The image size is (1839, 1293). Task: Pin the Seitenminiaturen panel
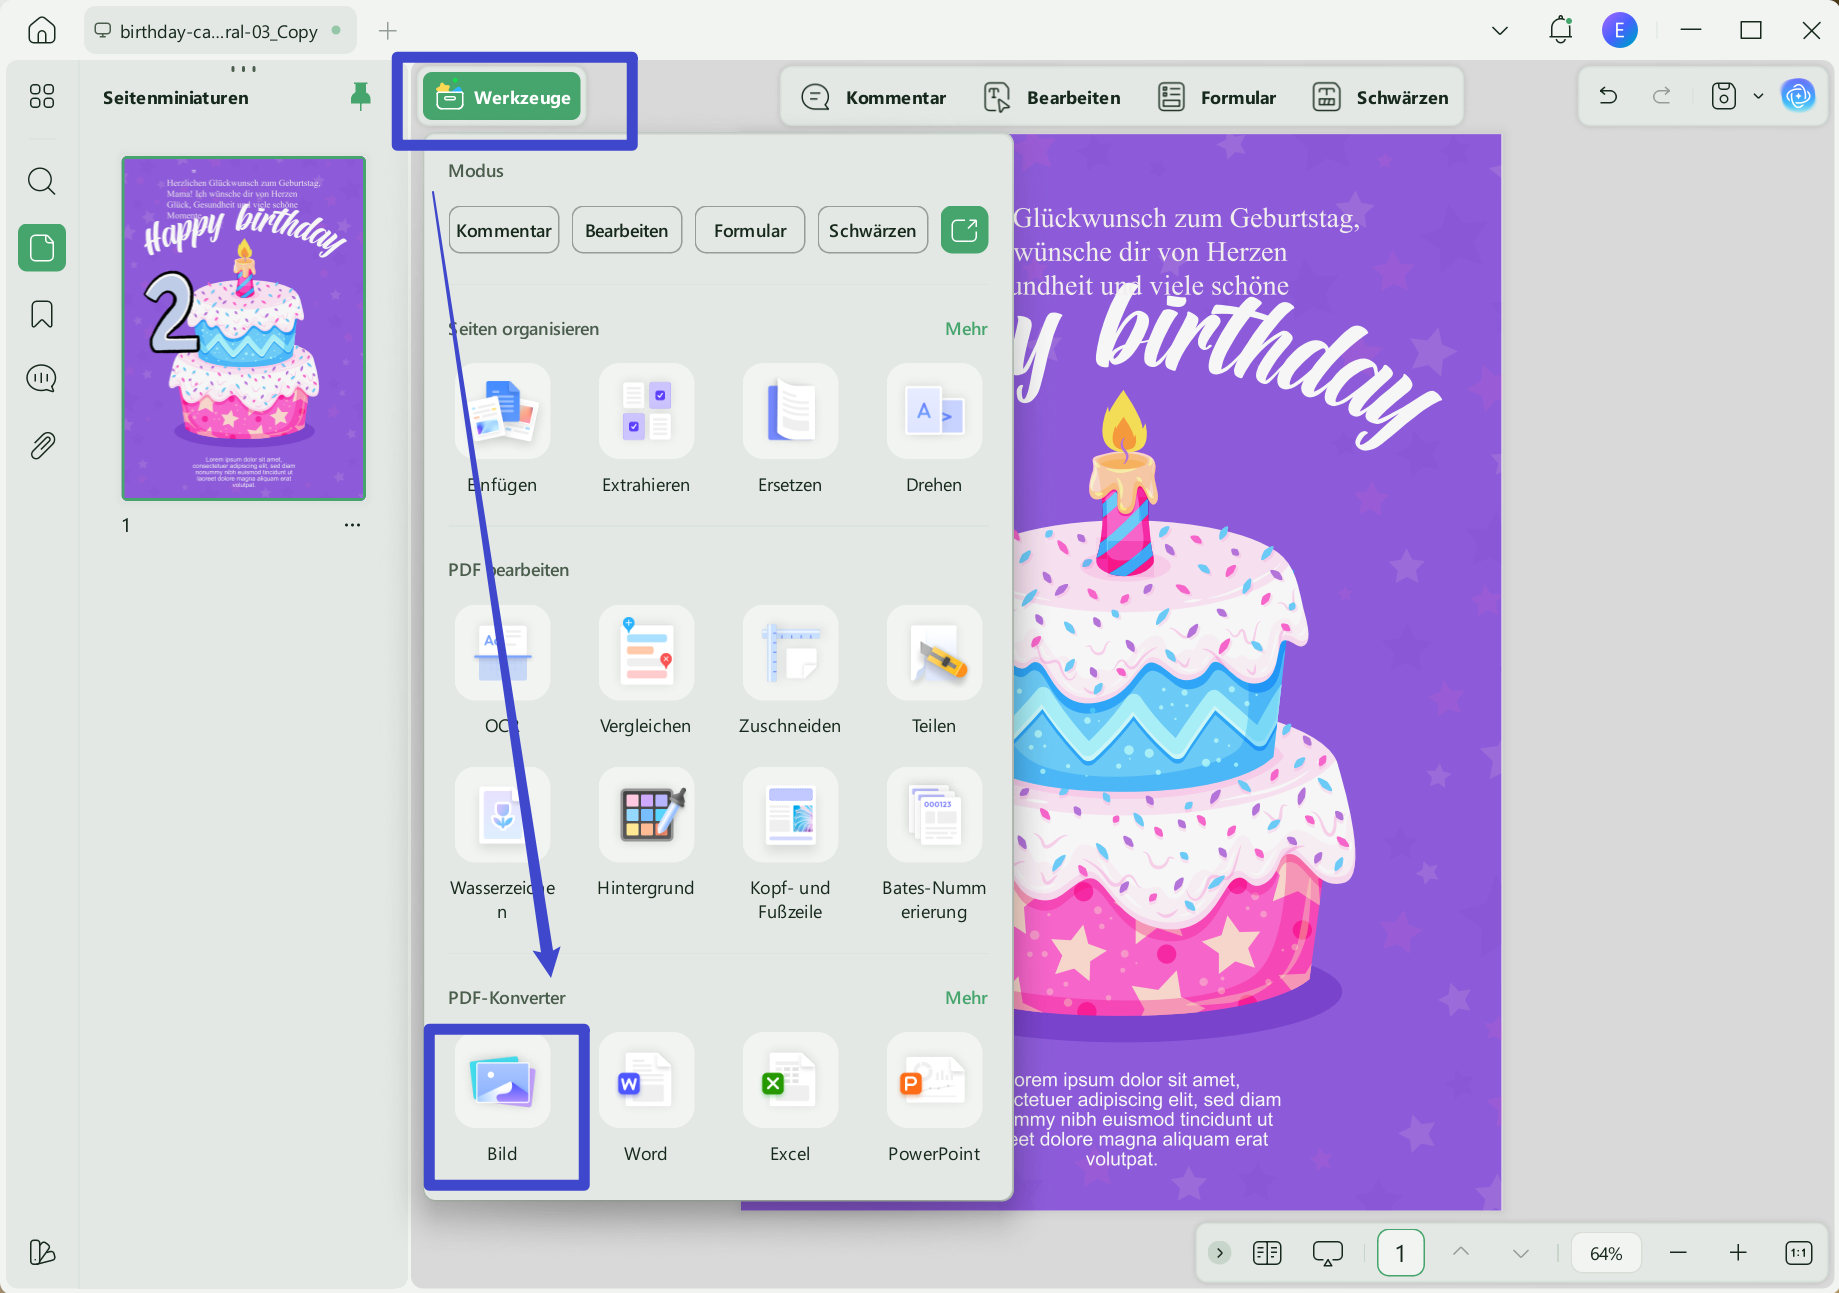click(361, 96)
